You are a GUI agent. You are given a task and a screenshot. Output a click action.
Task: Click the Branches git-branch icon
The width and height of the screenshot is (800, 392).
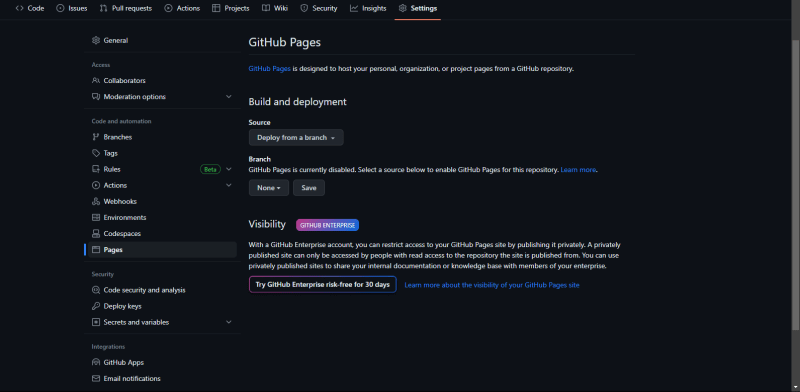point(96,137)
